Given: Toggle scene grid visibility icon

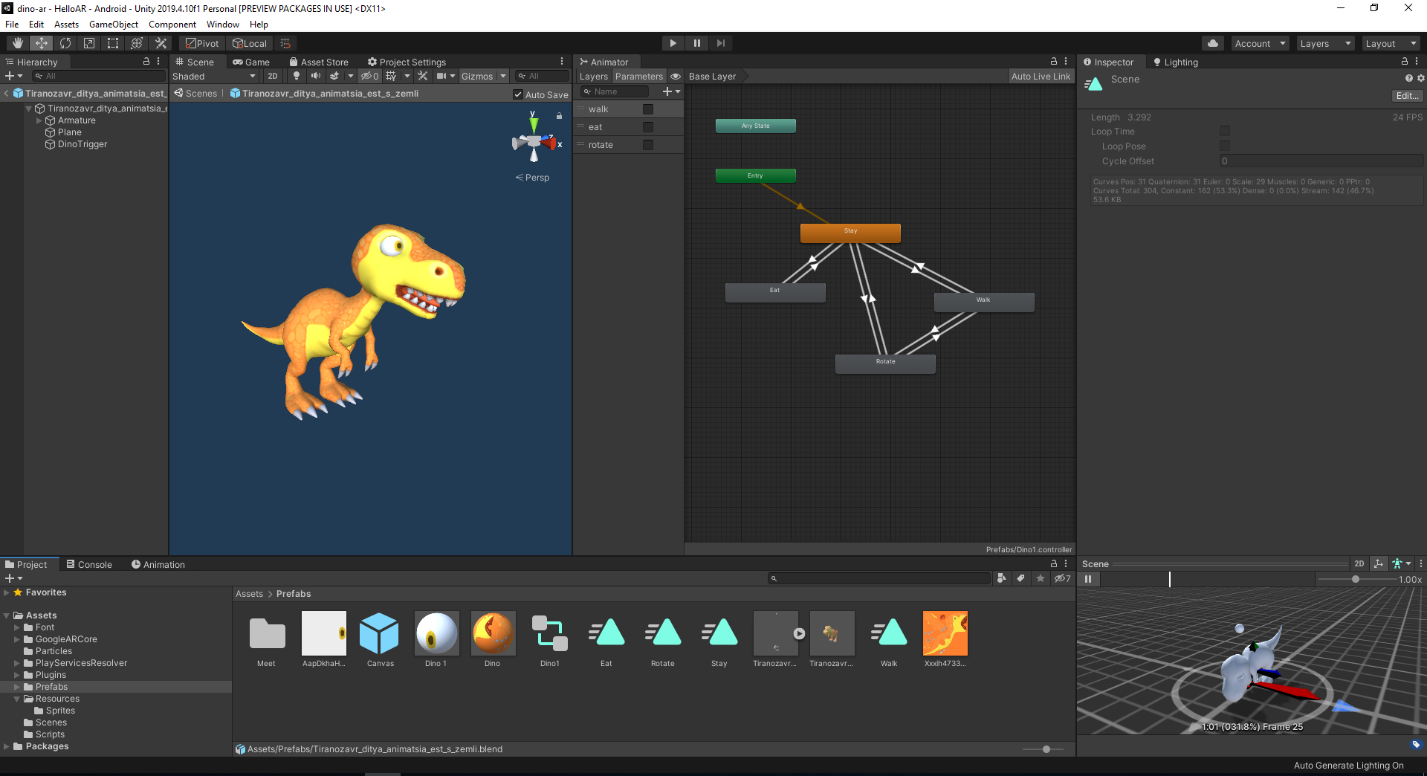Looking at the screenshot, I should 392,76.
